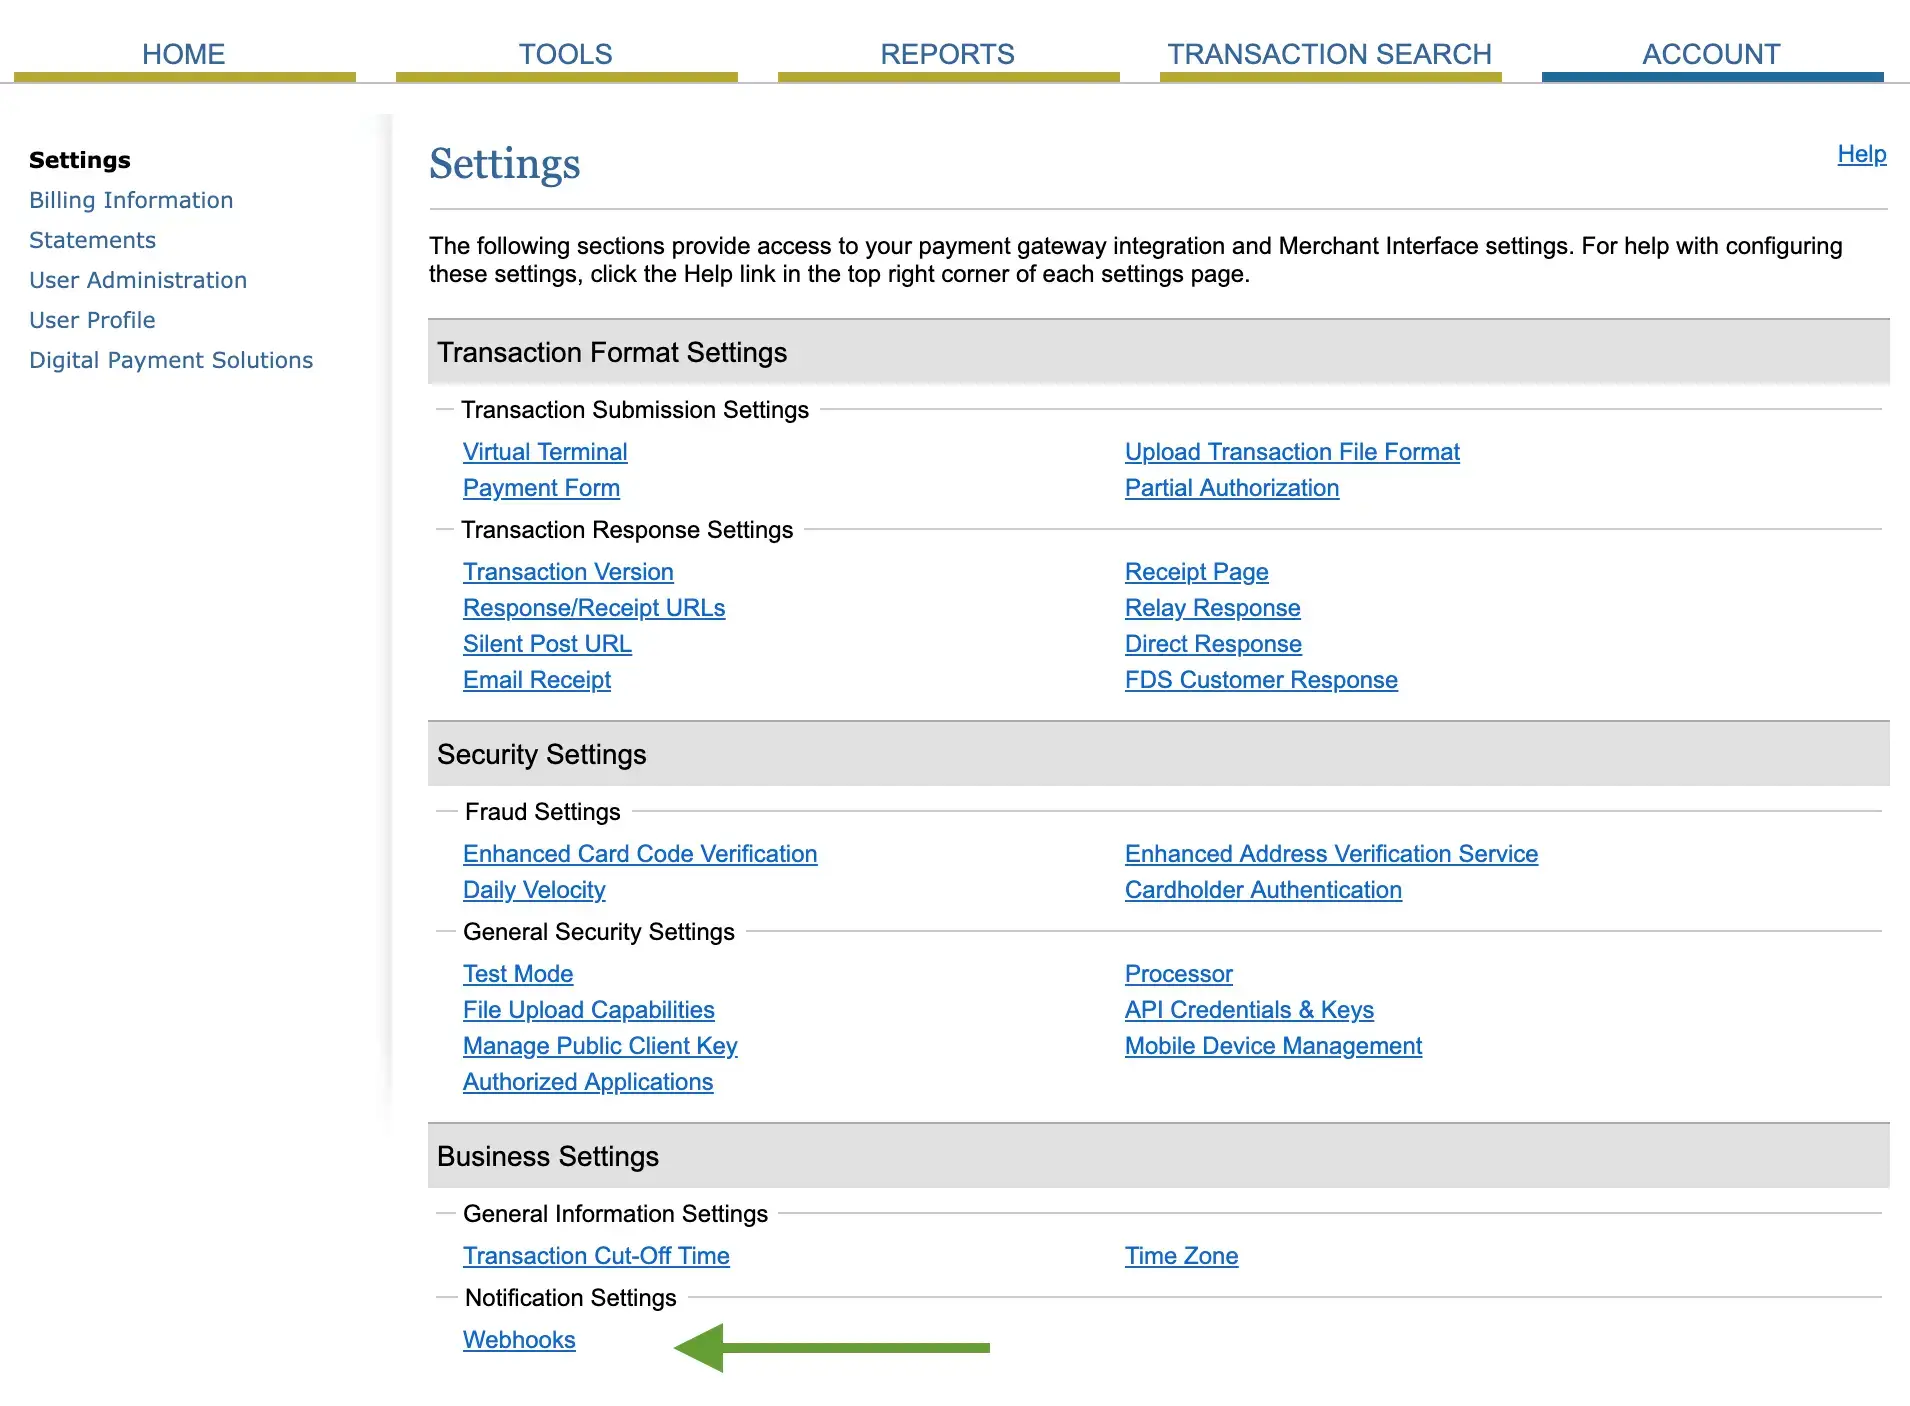The image size is (1910, 1406).
Task: Click the Authorized Applications link
Action: pyautogui.click(x=588, y=1082)
